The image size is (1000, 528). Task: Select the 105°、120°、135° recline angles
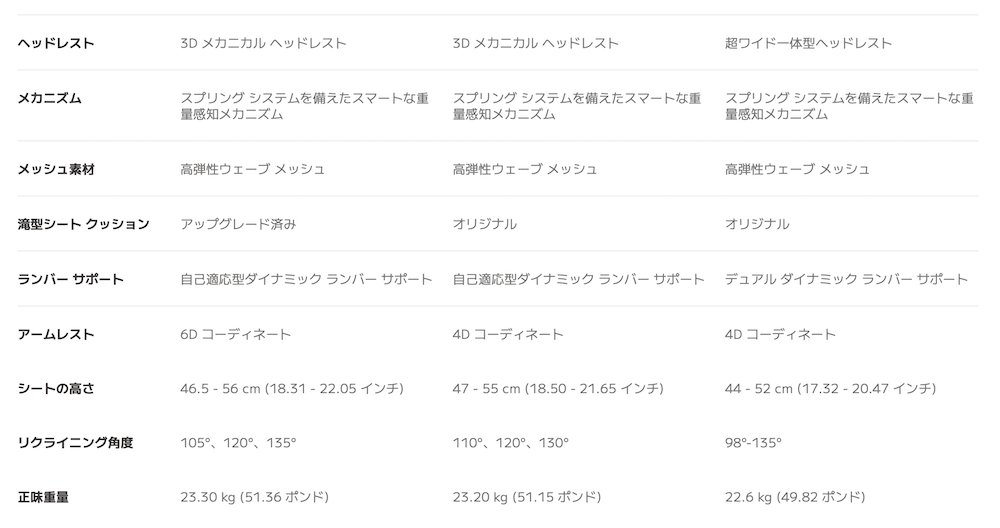238,442
